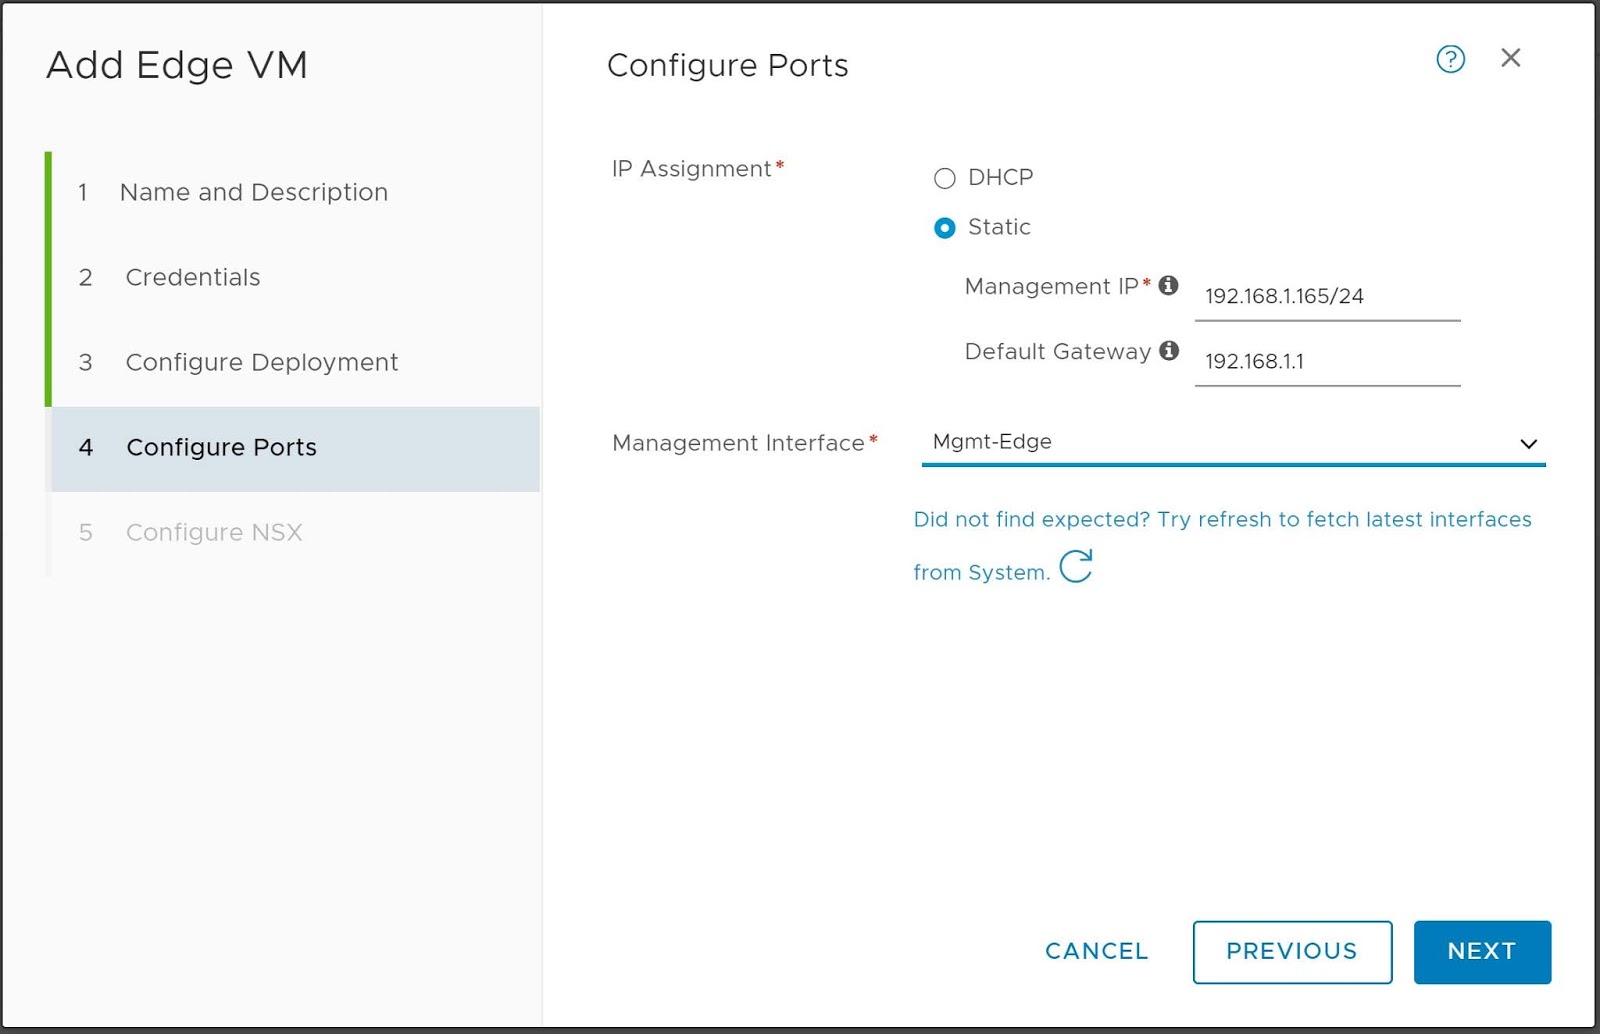Click the Default Gateway info icon
This screenshot has width=1600, height=1034.
pyautogui.click(x=1168, y=351)
